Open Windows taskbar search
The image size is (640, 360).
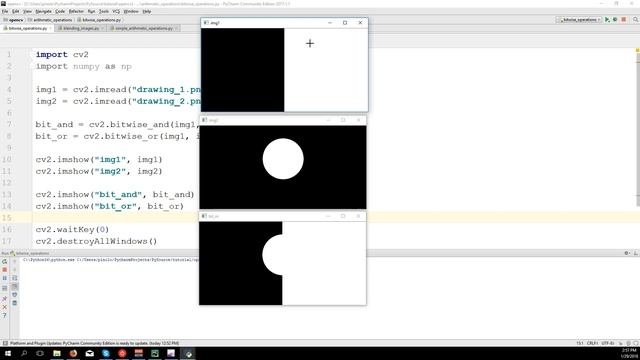(24, 353)
